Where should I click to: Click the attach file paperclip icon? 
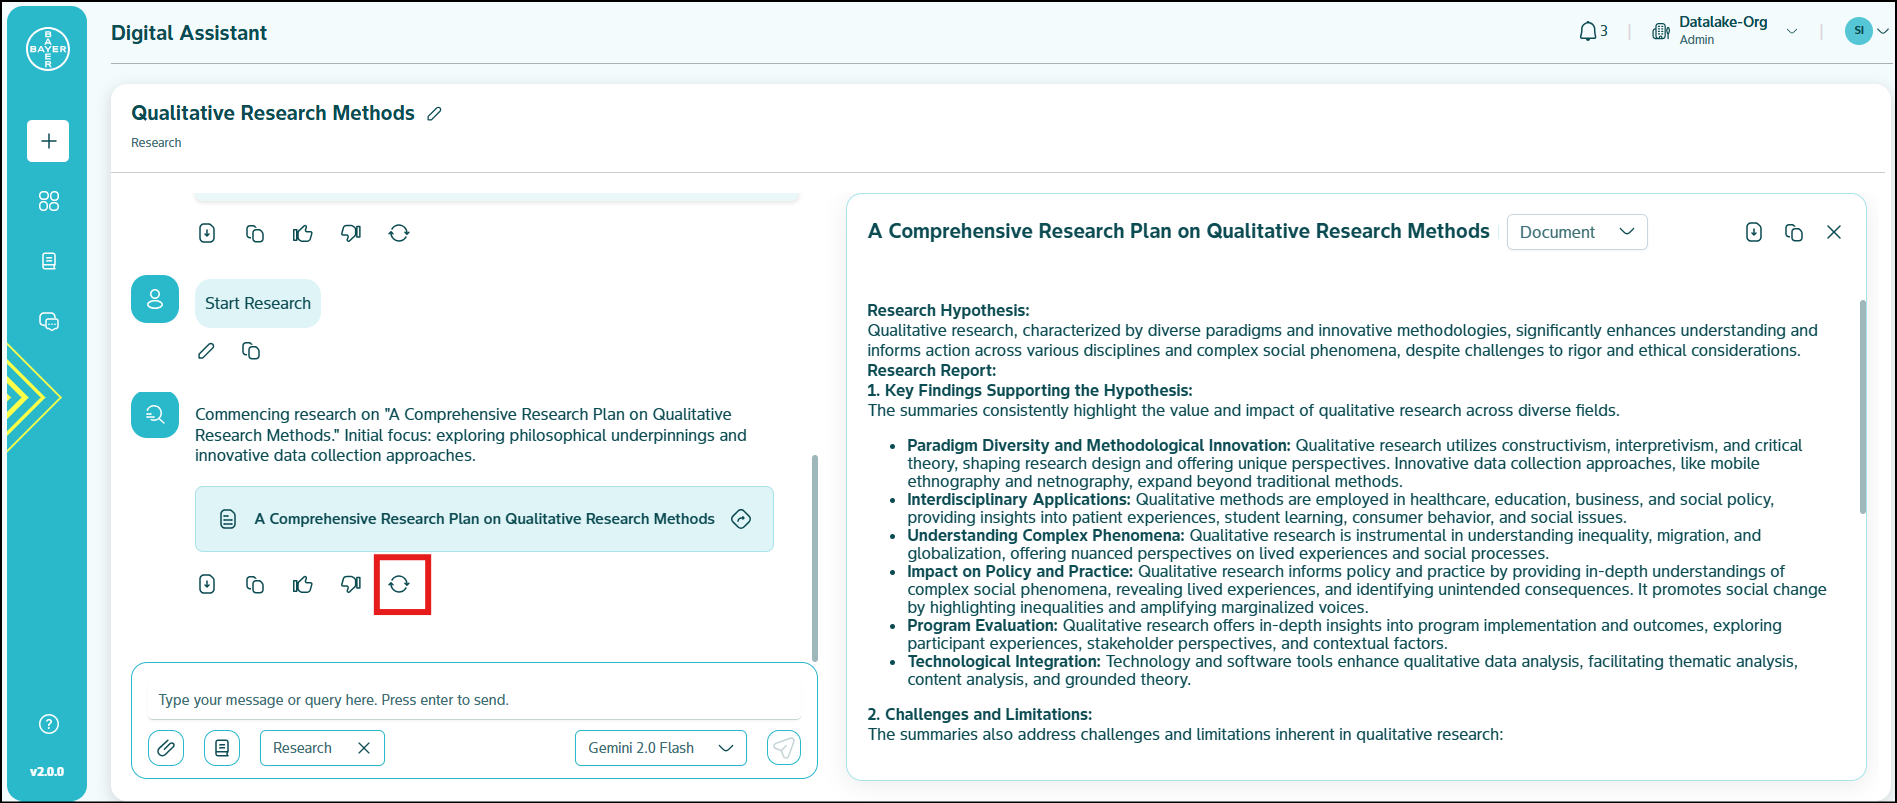click(166, 748)
